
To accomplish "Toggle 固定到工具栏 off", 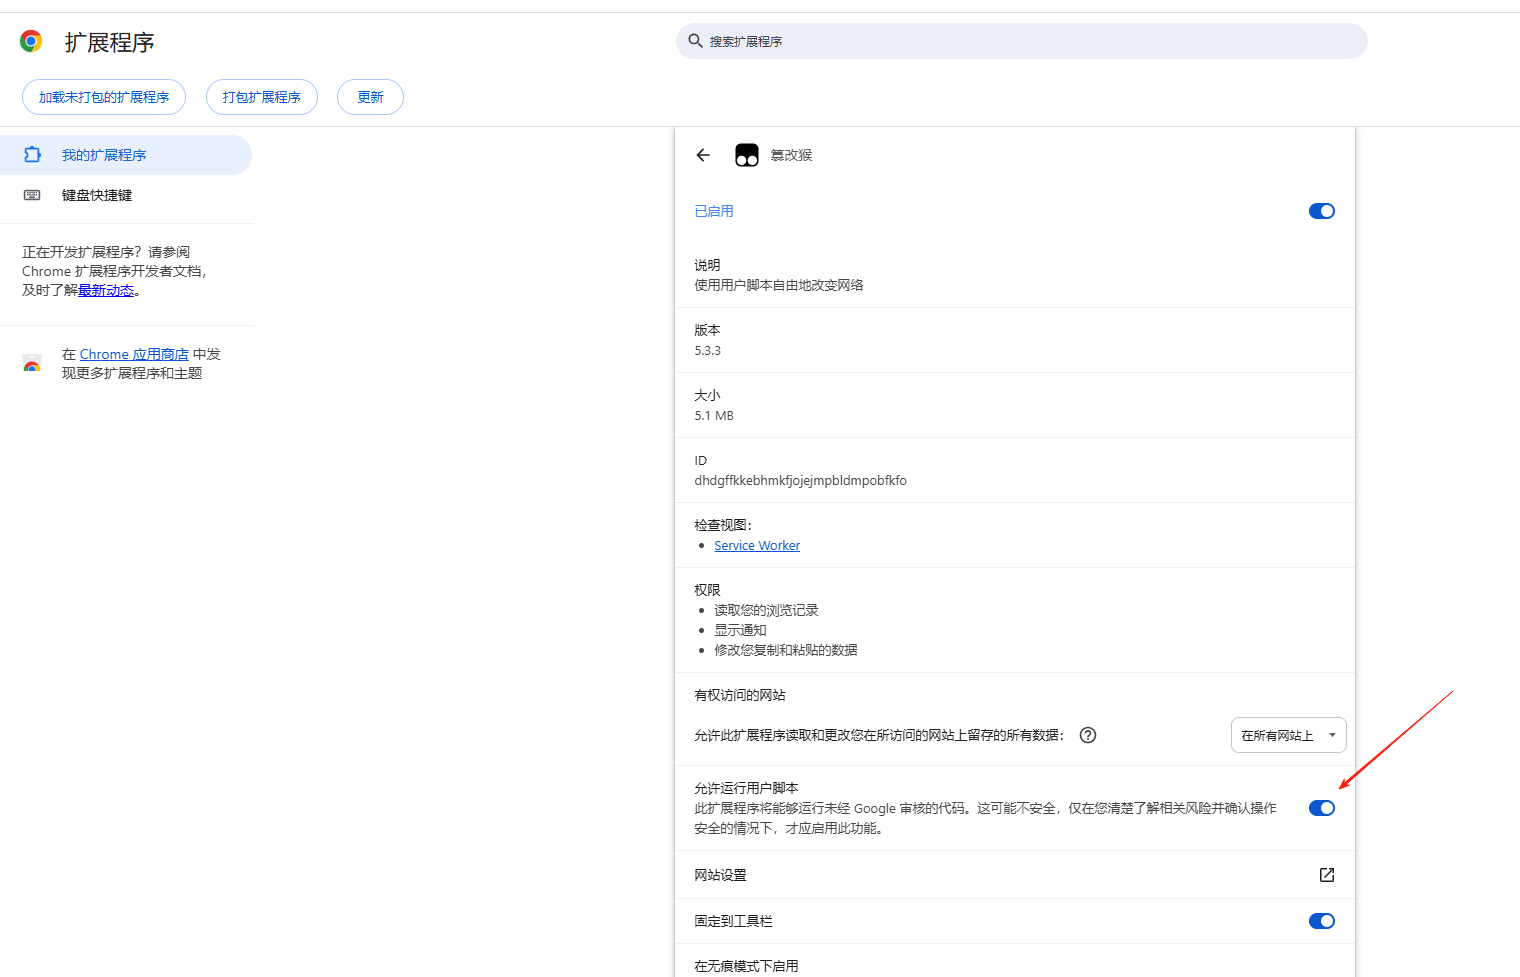I will point(1321,921).
